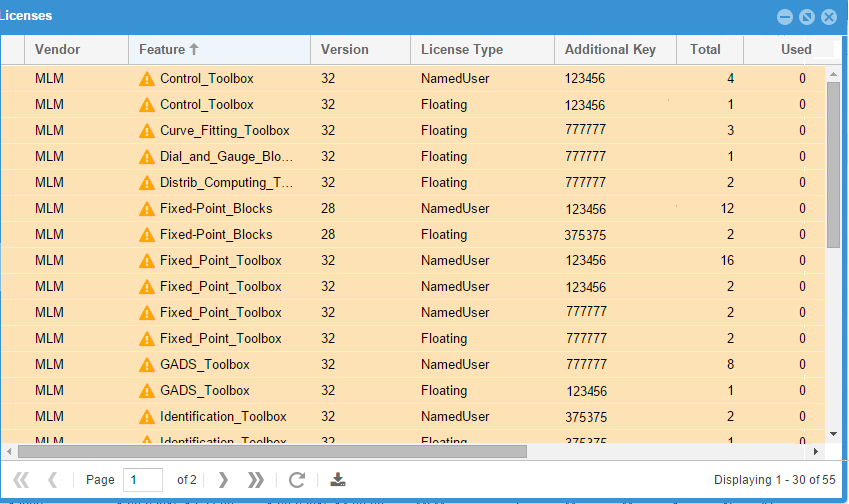This screenshot has width=849, height=504.
Task: Jump to the last page
Action: click(256, 480)
